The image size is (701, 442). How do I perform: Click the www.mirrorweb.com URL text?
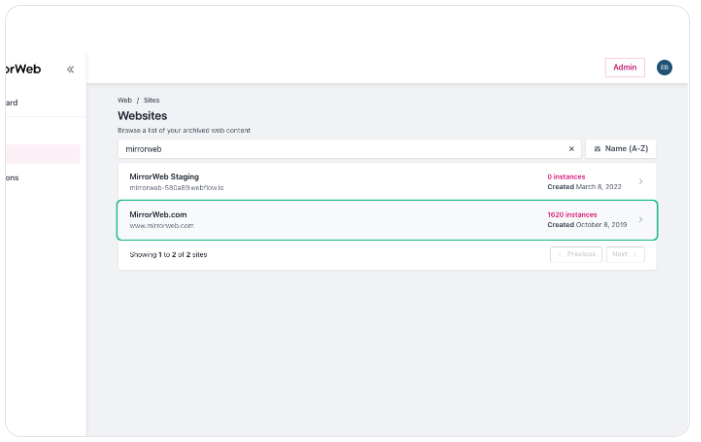[x=161, y=226]
